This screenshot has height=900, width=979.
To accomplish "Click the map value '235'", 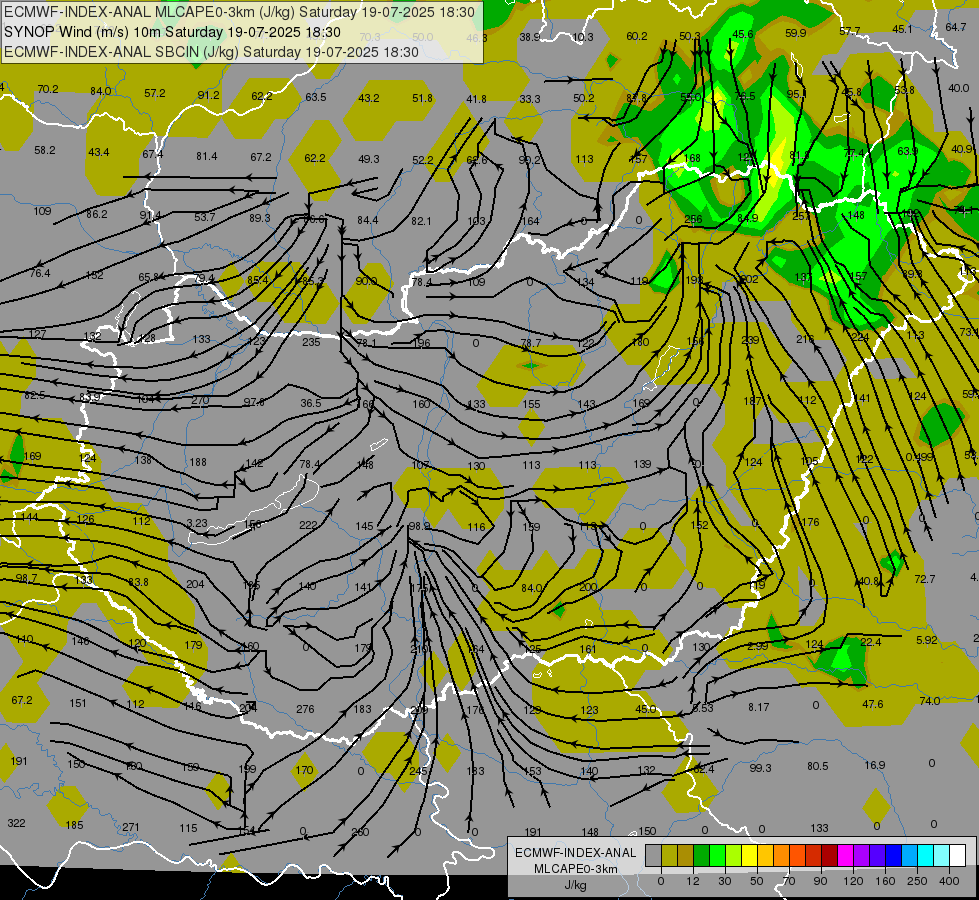I will [x=311, y=342].
